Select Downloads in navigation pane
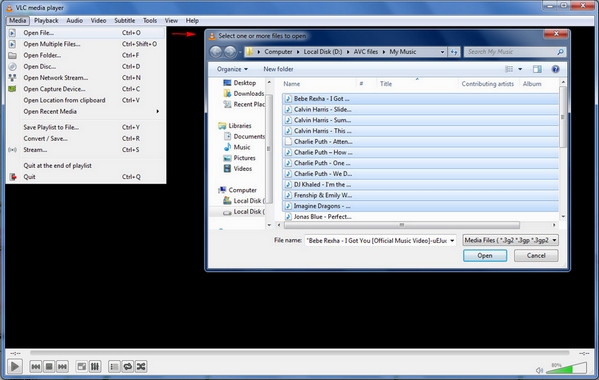Screen dimensions: 599x380 [244, 94]
